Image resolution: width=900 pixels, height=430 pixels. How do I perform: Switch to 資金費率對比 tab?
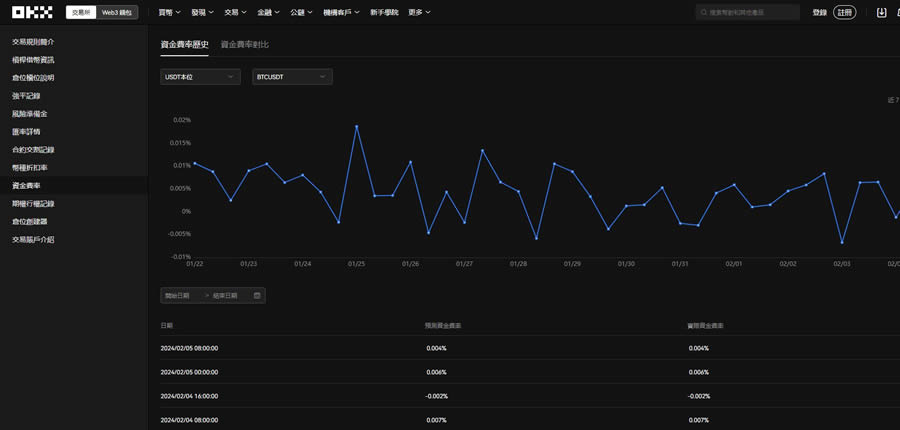click(x=244, y=45)
